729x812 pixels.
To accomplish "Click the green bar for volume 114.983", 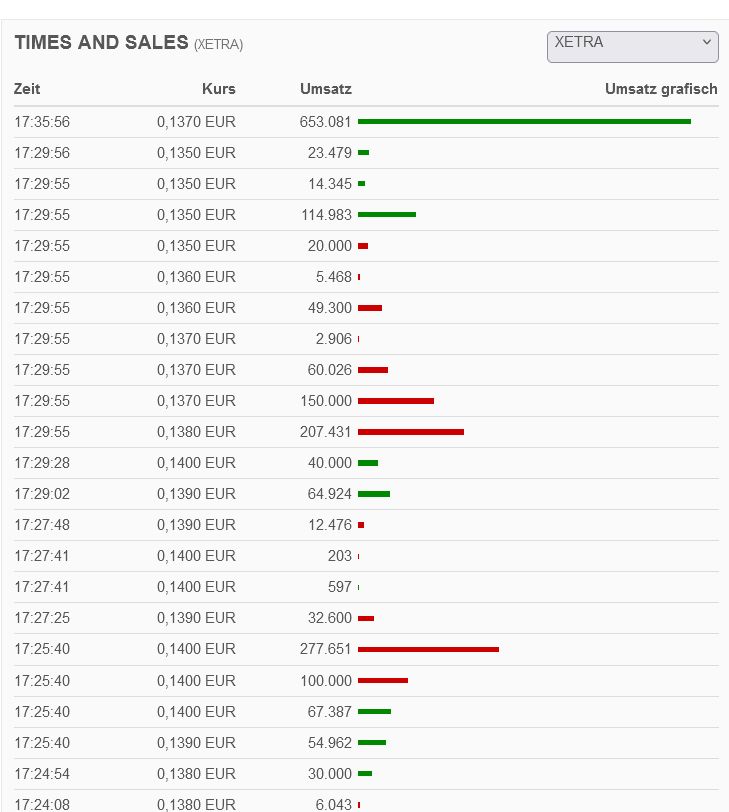I will pos(387,215).
